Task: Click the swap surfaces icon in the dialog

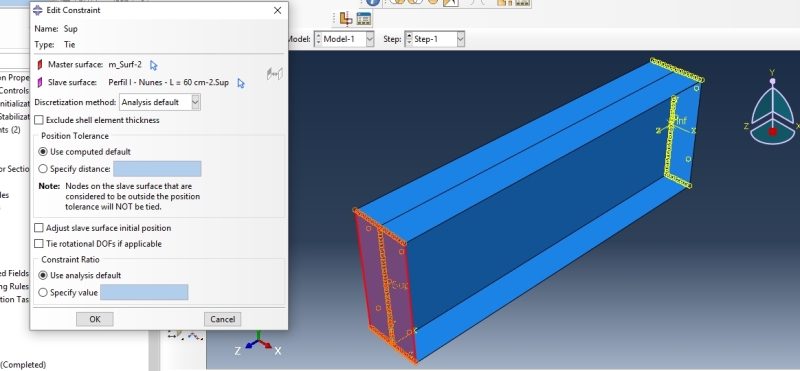Action: pos(274,75)
